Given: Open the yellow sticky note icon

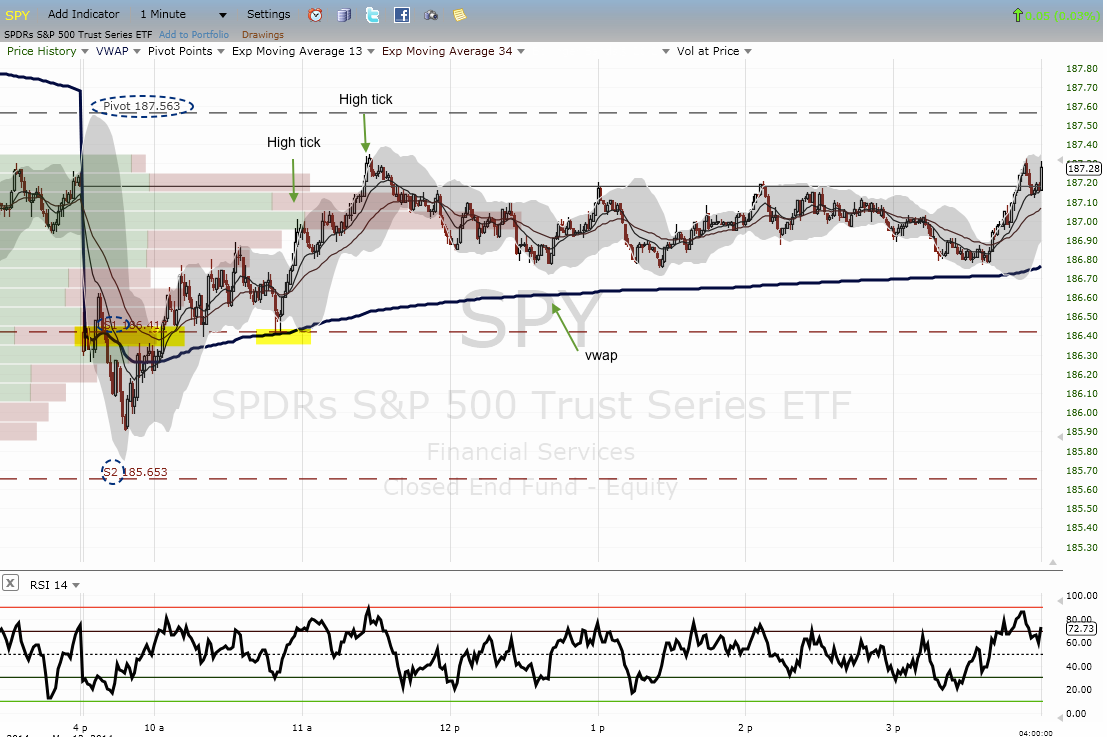Looking at the screenshot, I should (460, 15).
